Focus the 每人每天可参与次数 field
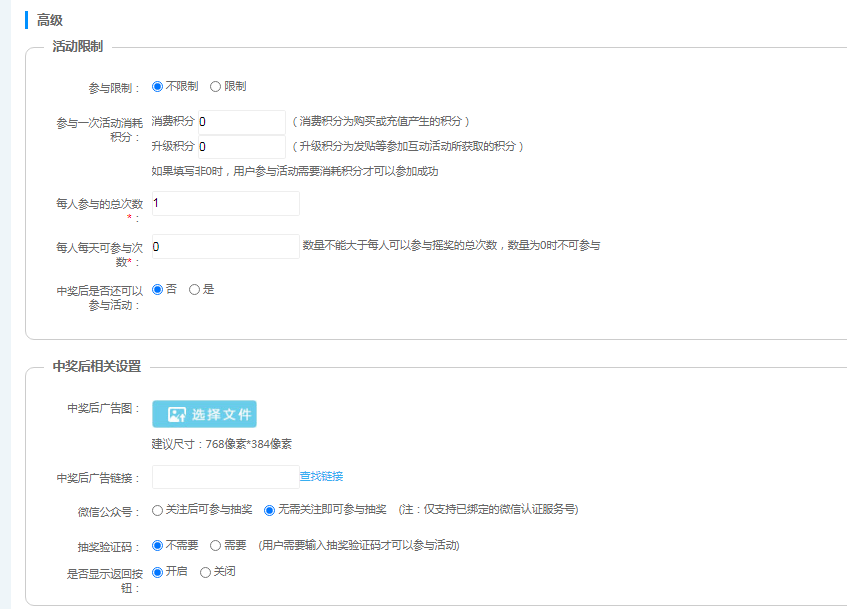 click(x=225, y=246)
